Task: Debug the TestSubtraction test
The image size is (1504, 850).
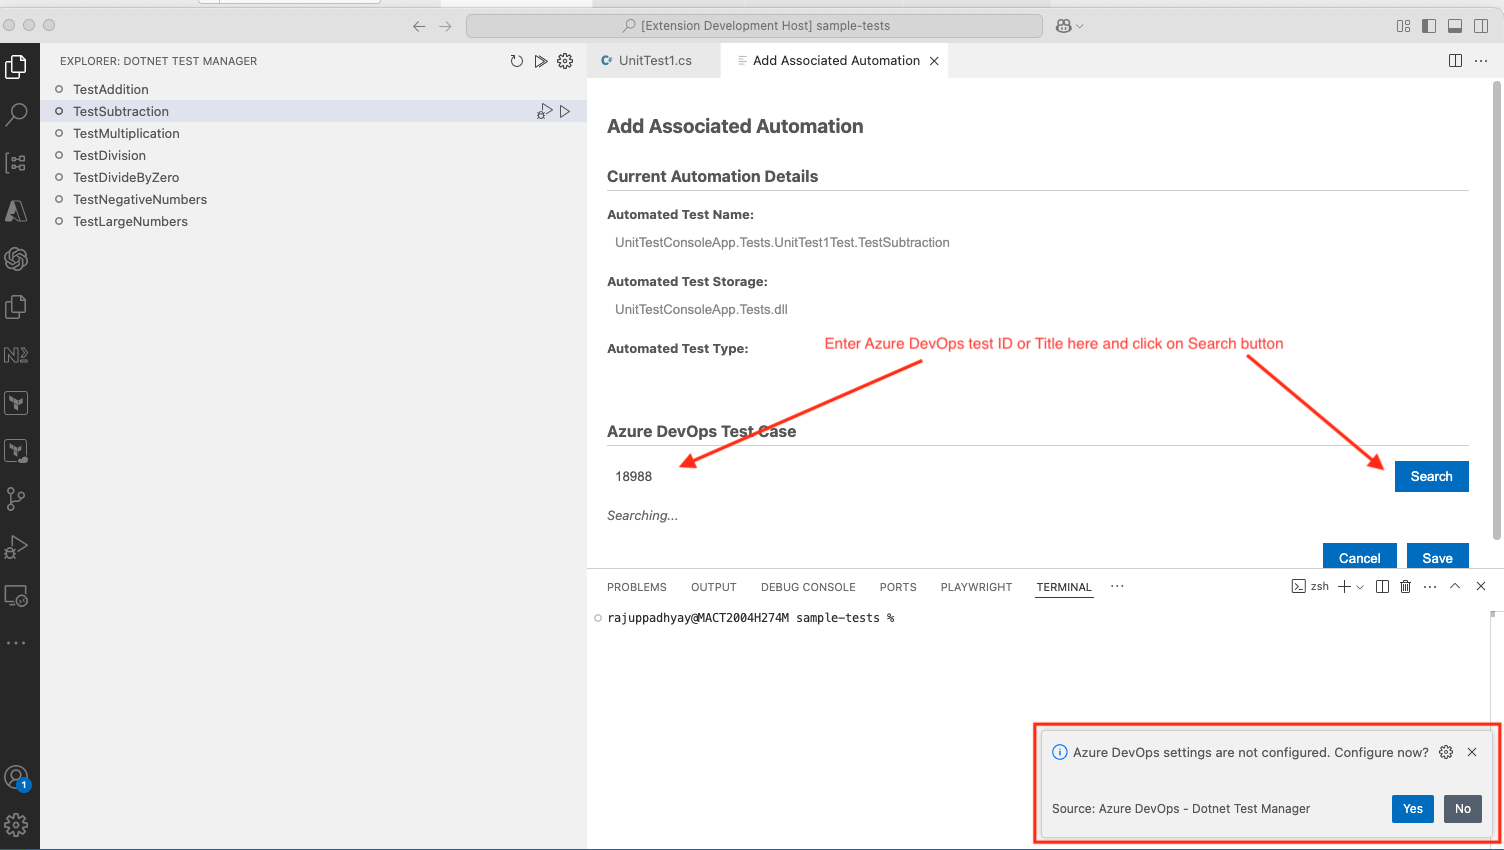Action: click(545, 111)
